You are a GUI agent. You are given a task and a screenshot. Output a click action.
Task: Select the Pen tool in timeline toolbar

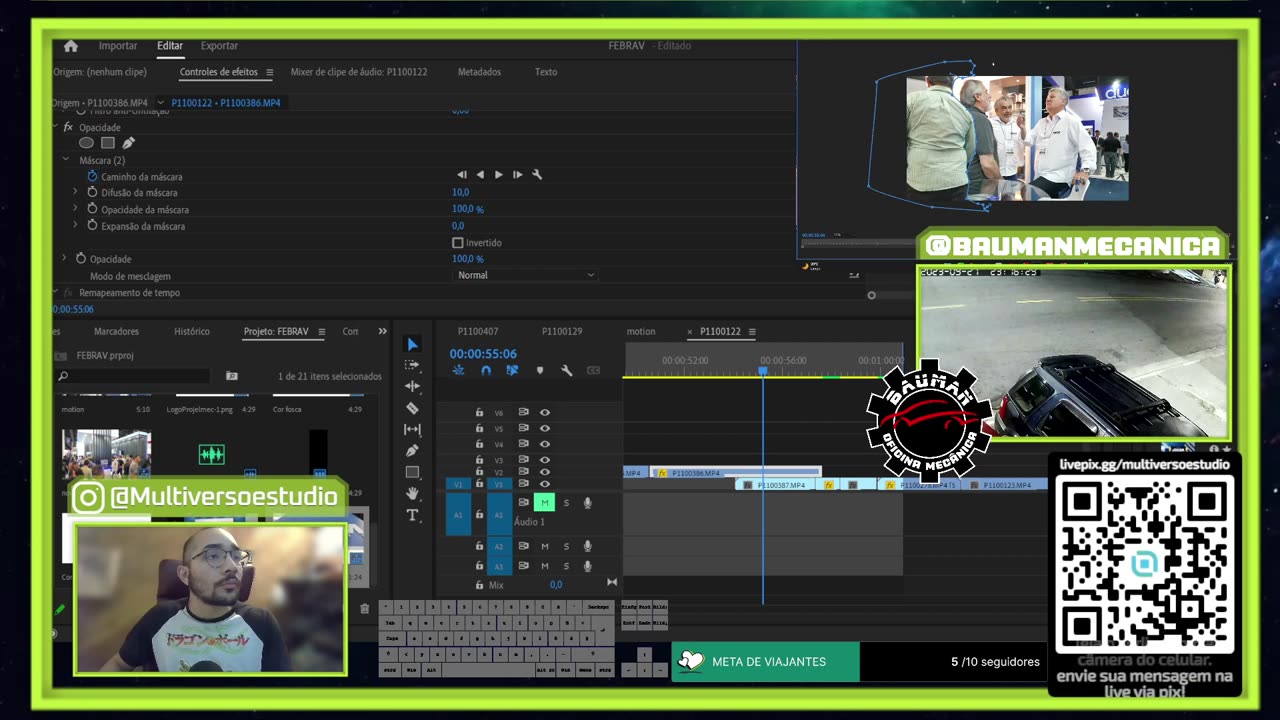412,451
